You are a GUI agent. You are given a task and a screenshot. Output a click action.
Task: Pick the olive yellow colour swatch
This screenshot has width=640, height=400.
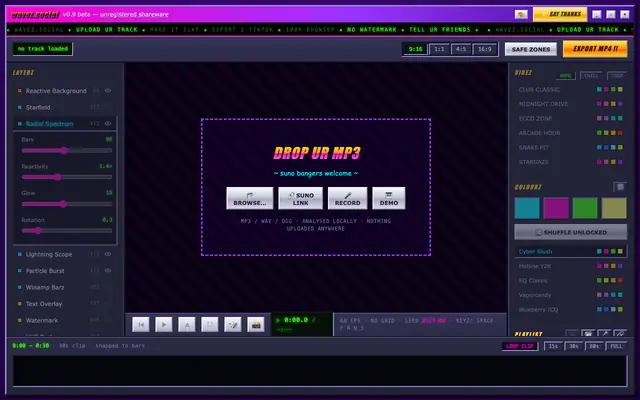point(614,208)
